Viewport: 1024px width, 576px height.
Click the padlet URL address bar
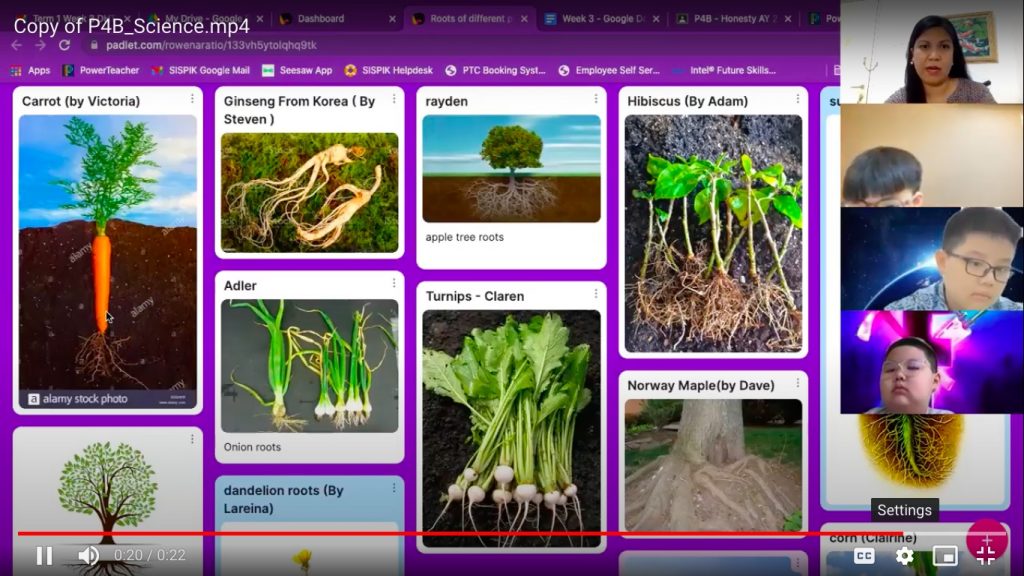click(400, 45)
